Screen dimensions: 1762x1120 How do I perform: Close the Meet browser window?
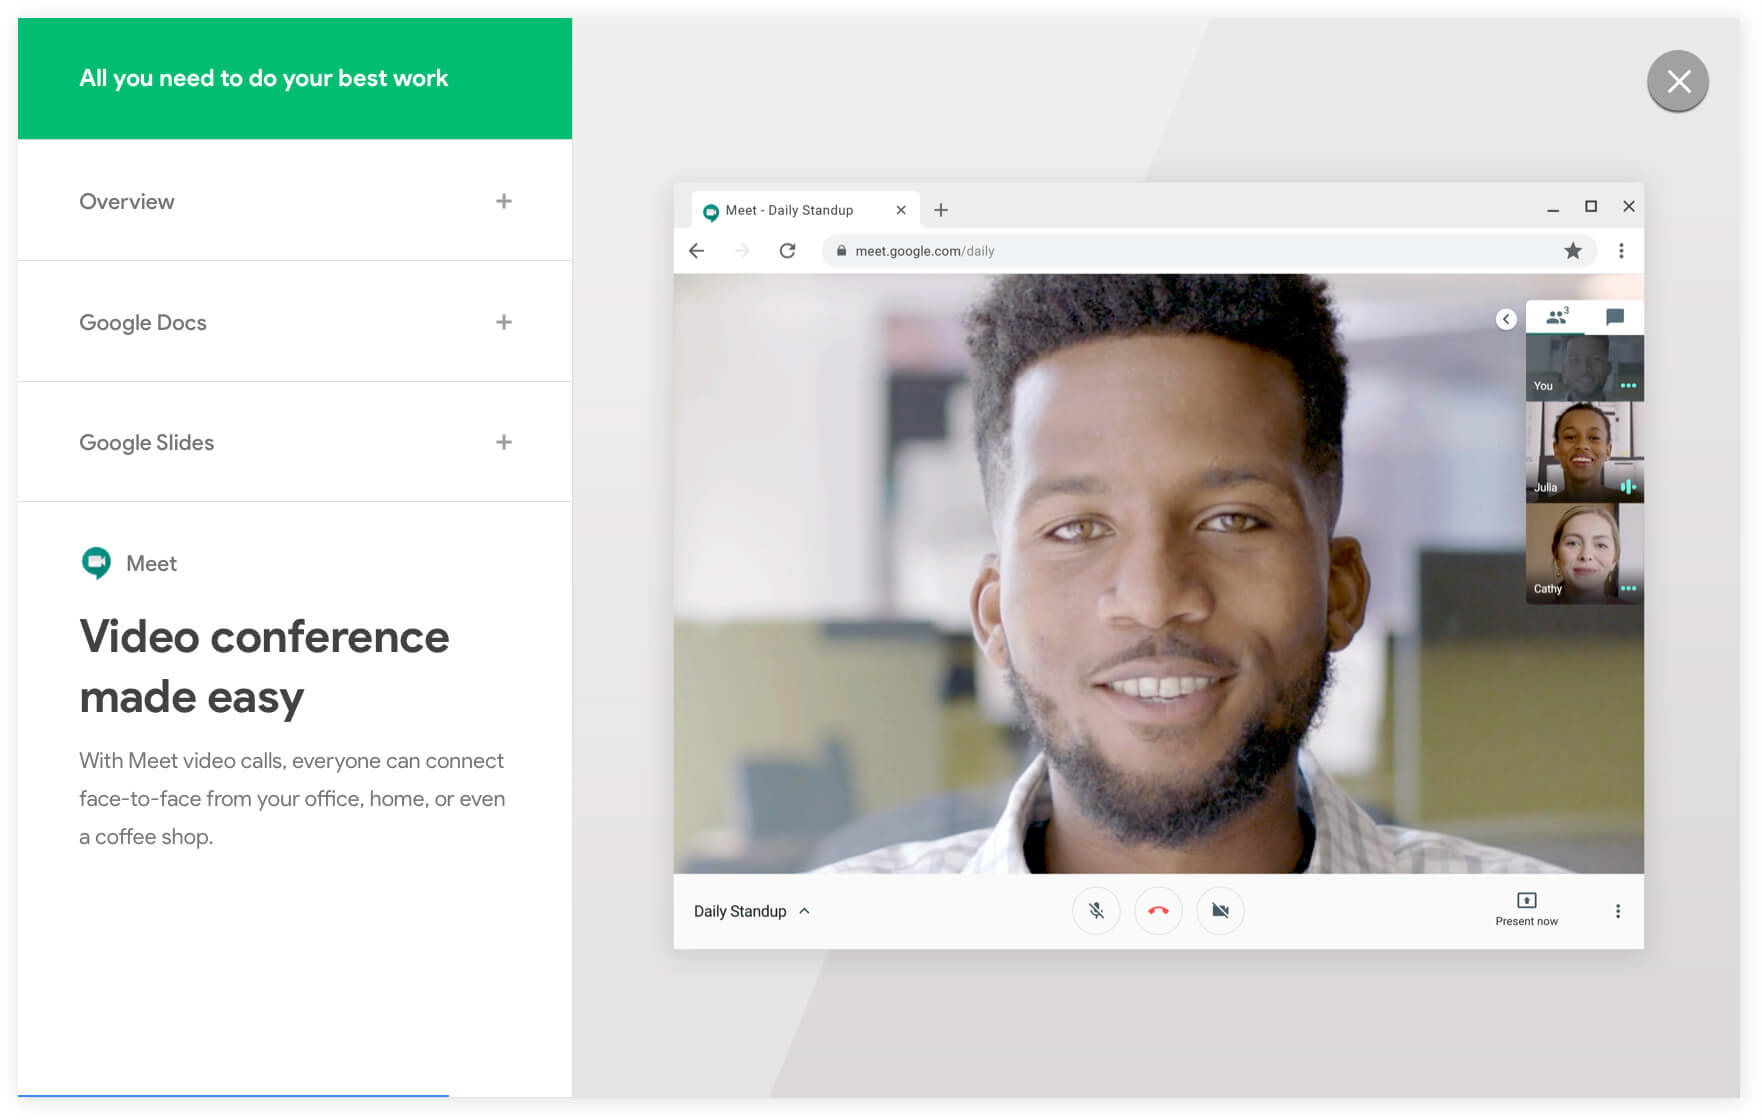1629,206
